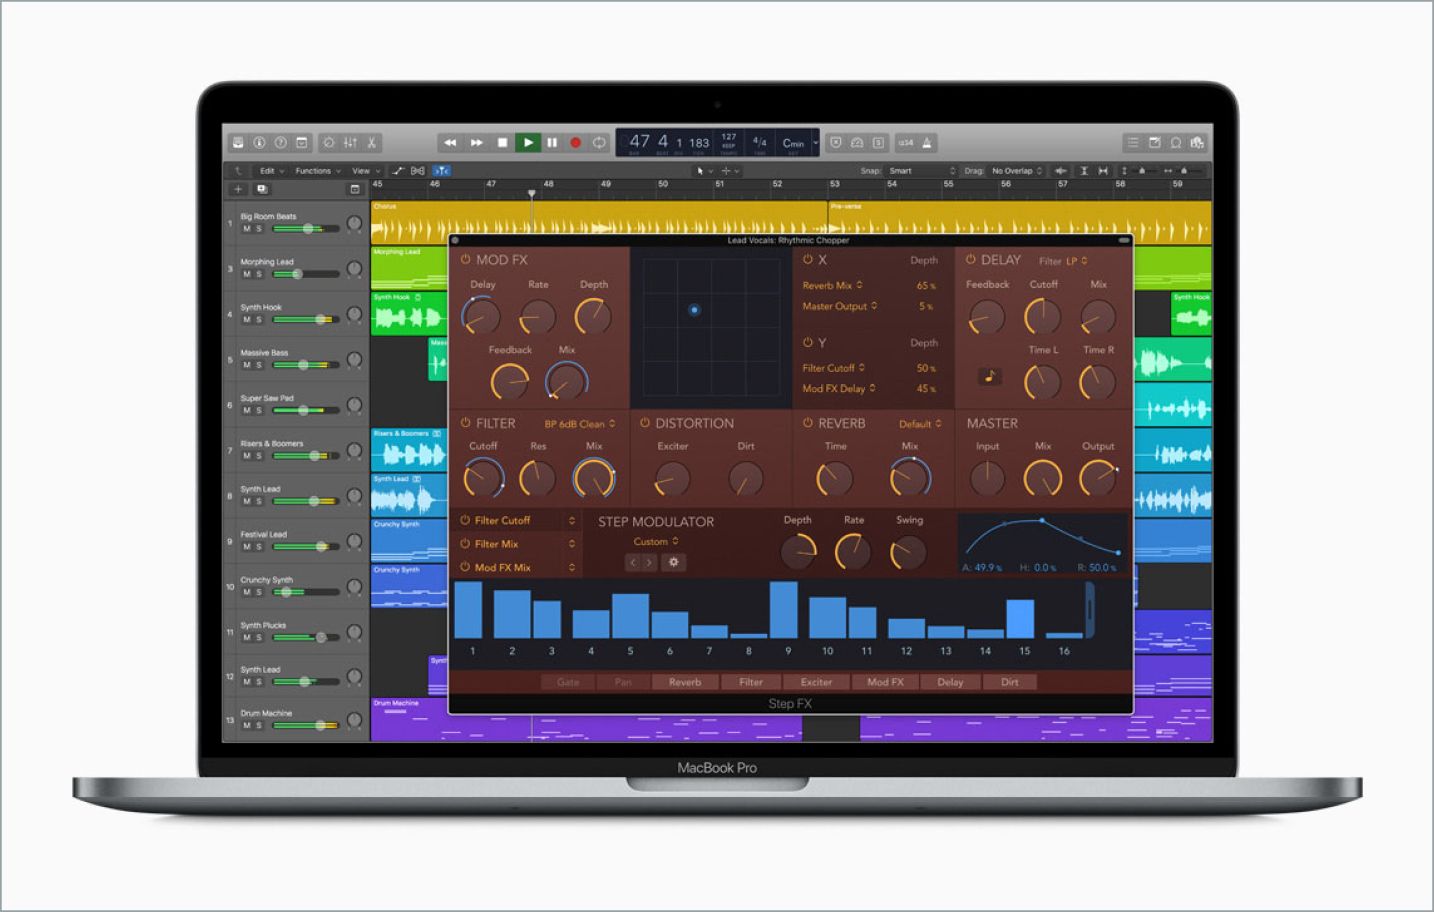Screen dimensions: 1434x912
Task: Toggle the MOD FX power button
Action: point(465,259)
